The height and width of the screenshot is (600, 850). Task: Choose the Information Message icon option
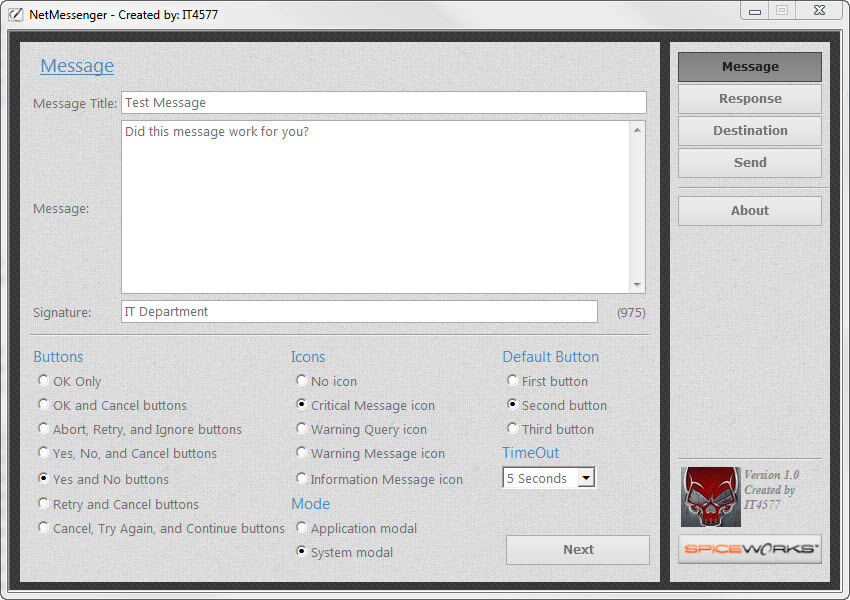(301, 479)
